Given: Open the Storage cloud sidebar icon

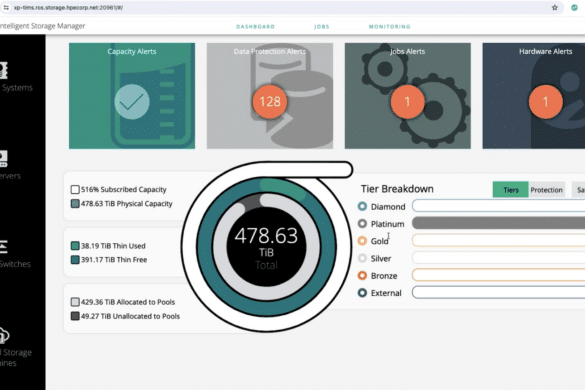Looking at the screenshot, I should [4, 335].
